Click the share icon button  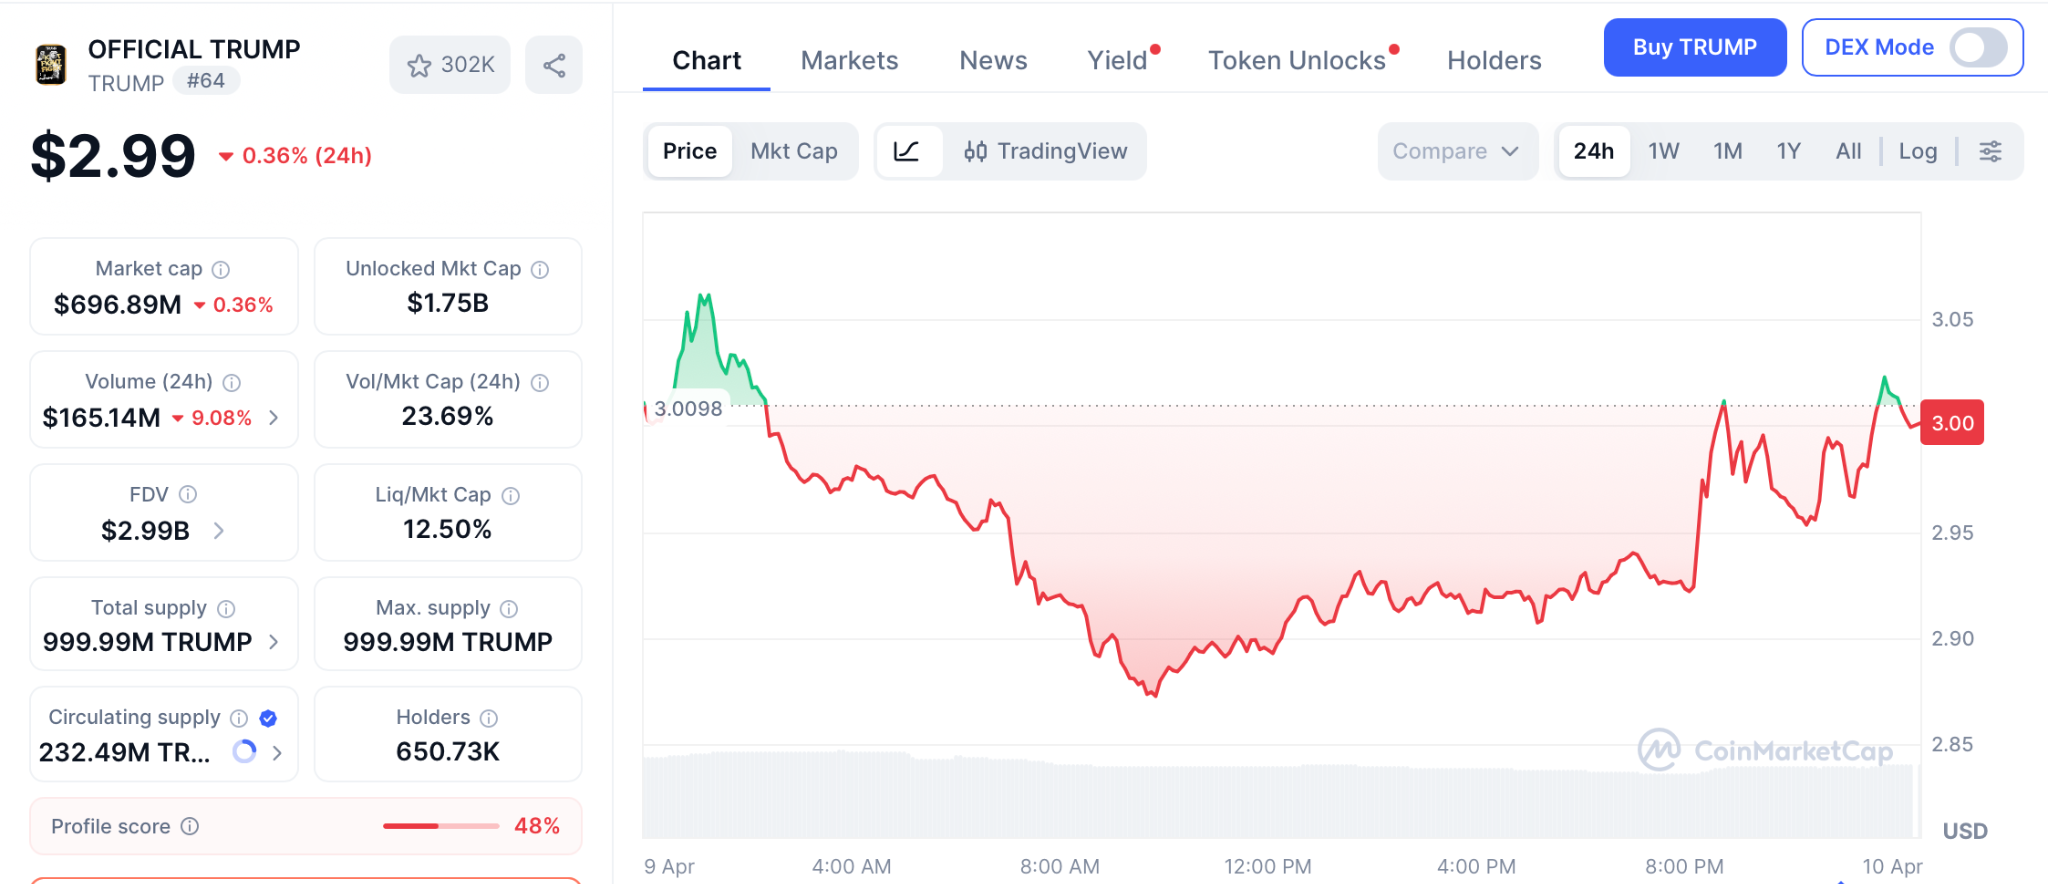pos(554,66)
